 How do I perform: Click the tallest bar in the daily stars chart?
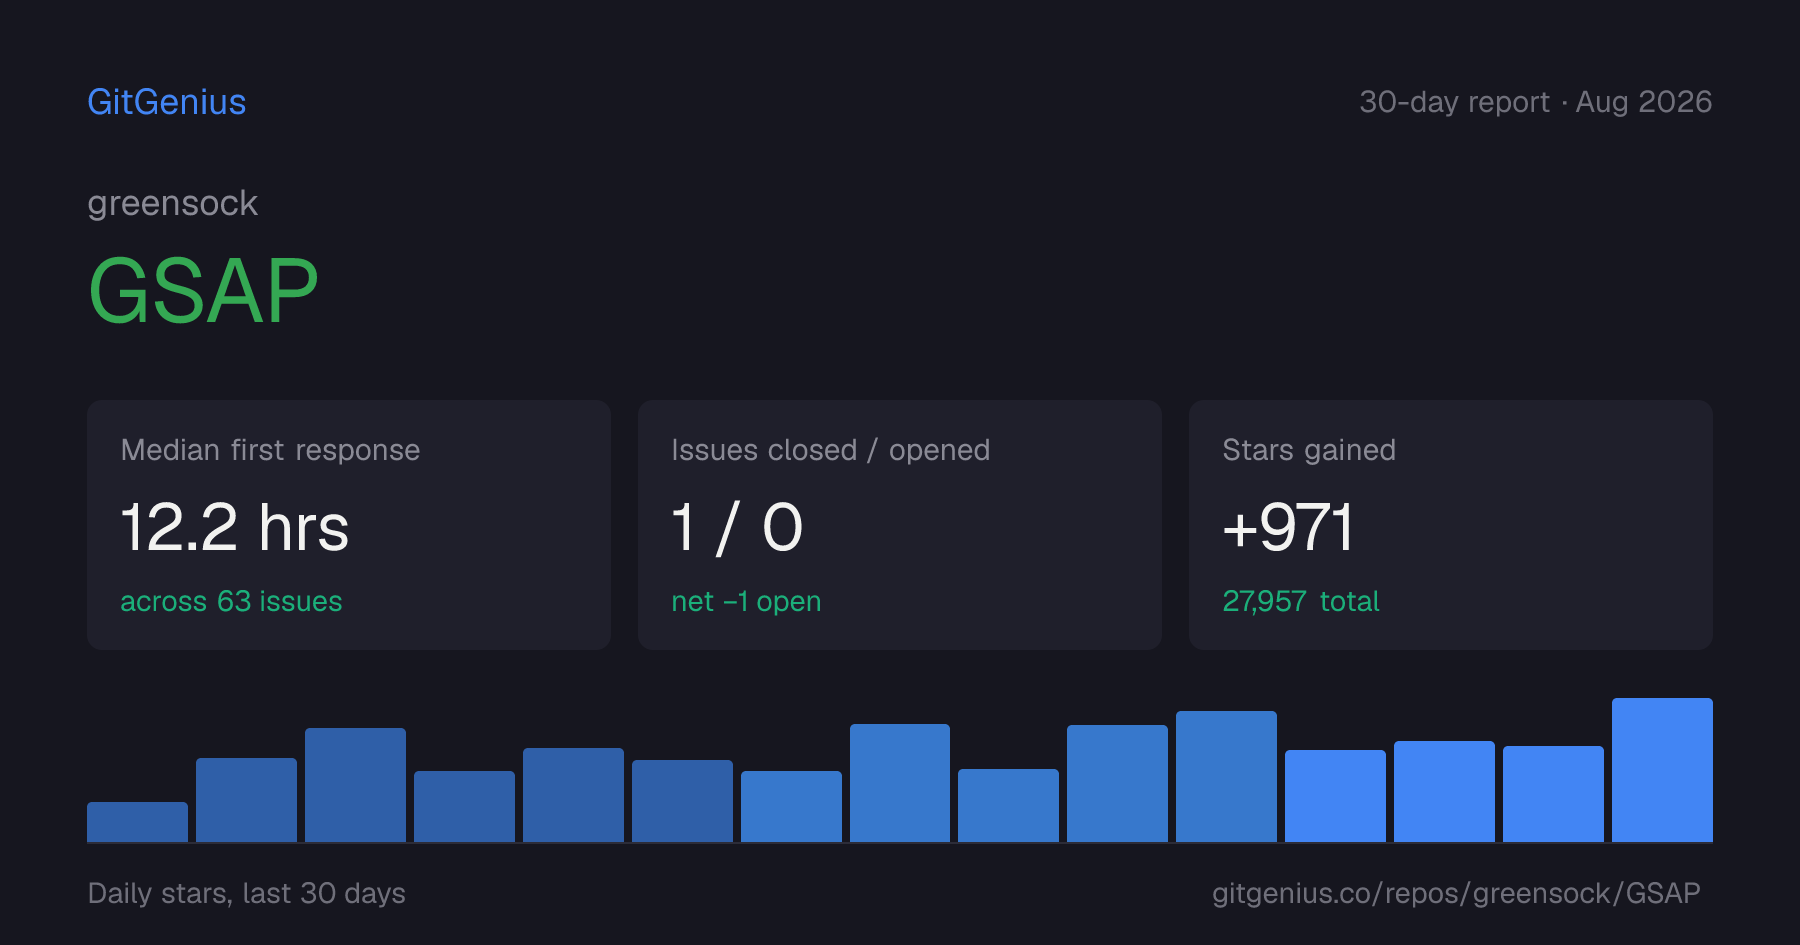point(1662,770)
